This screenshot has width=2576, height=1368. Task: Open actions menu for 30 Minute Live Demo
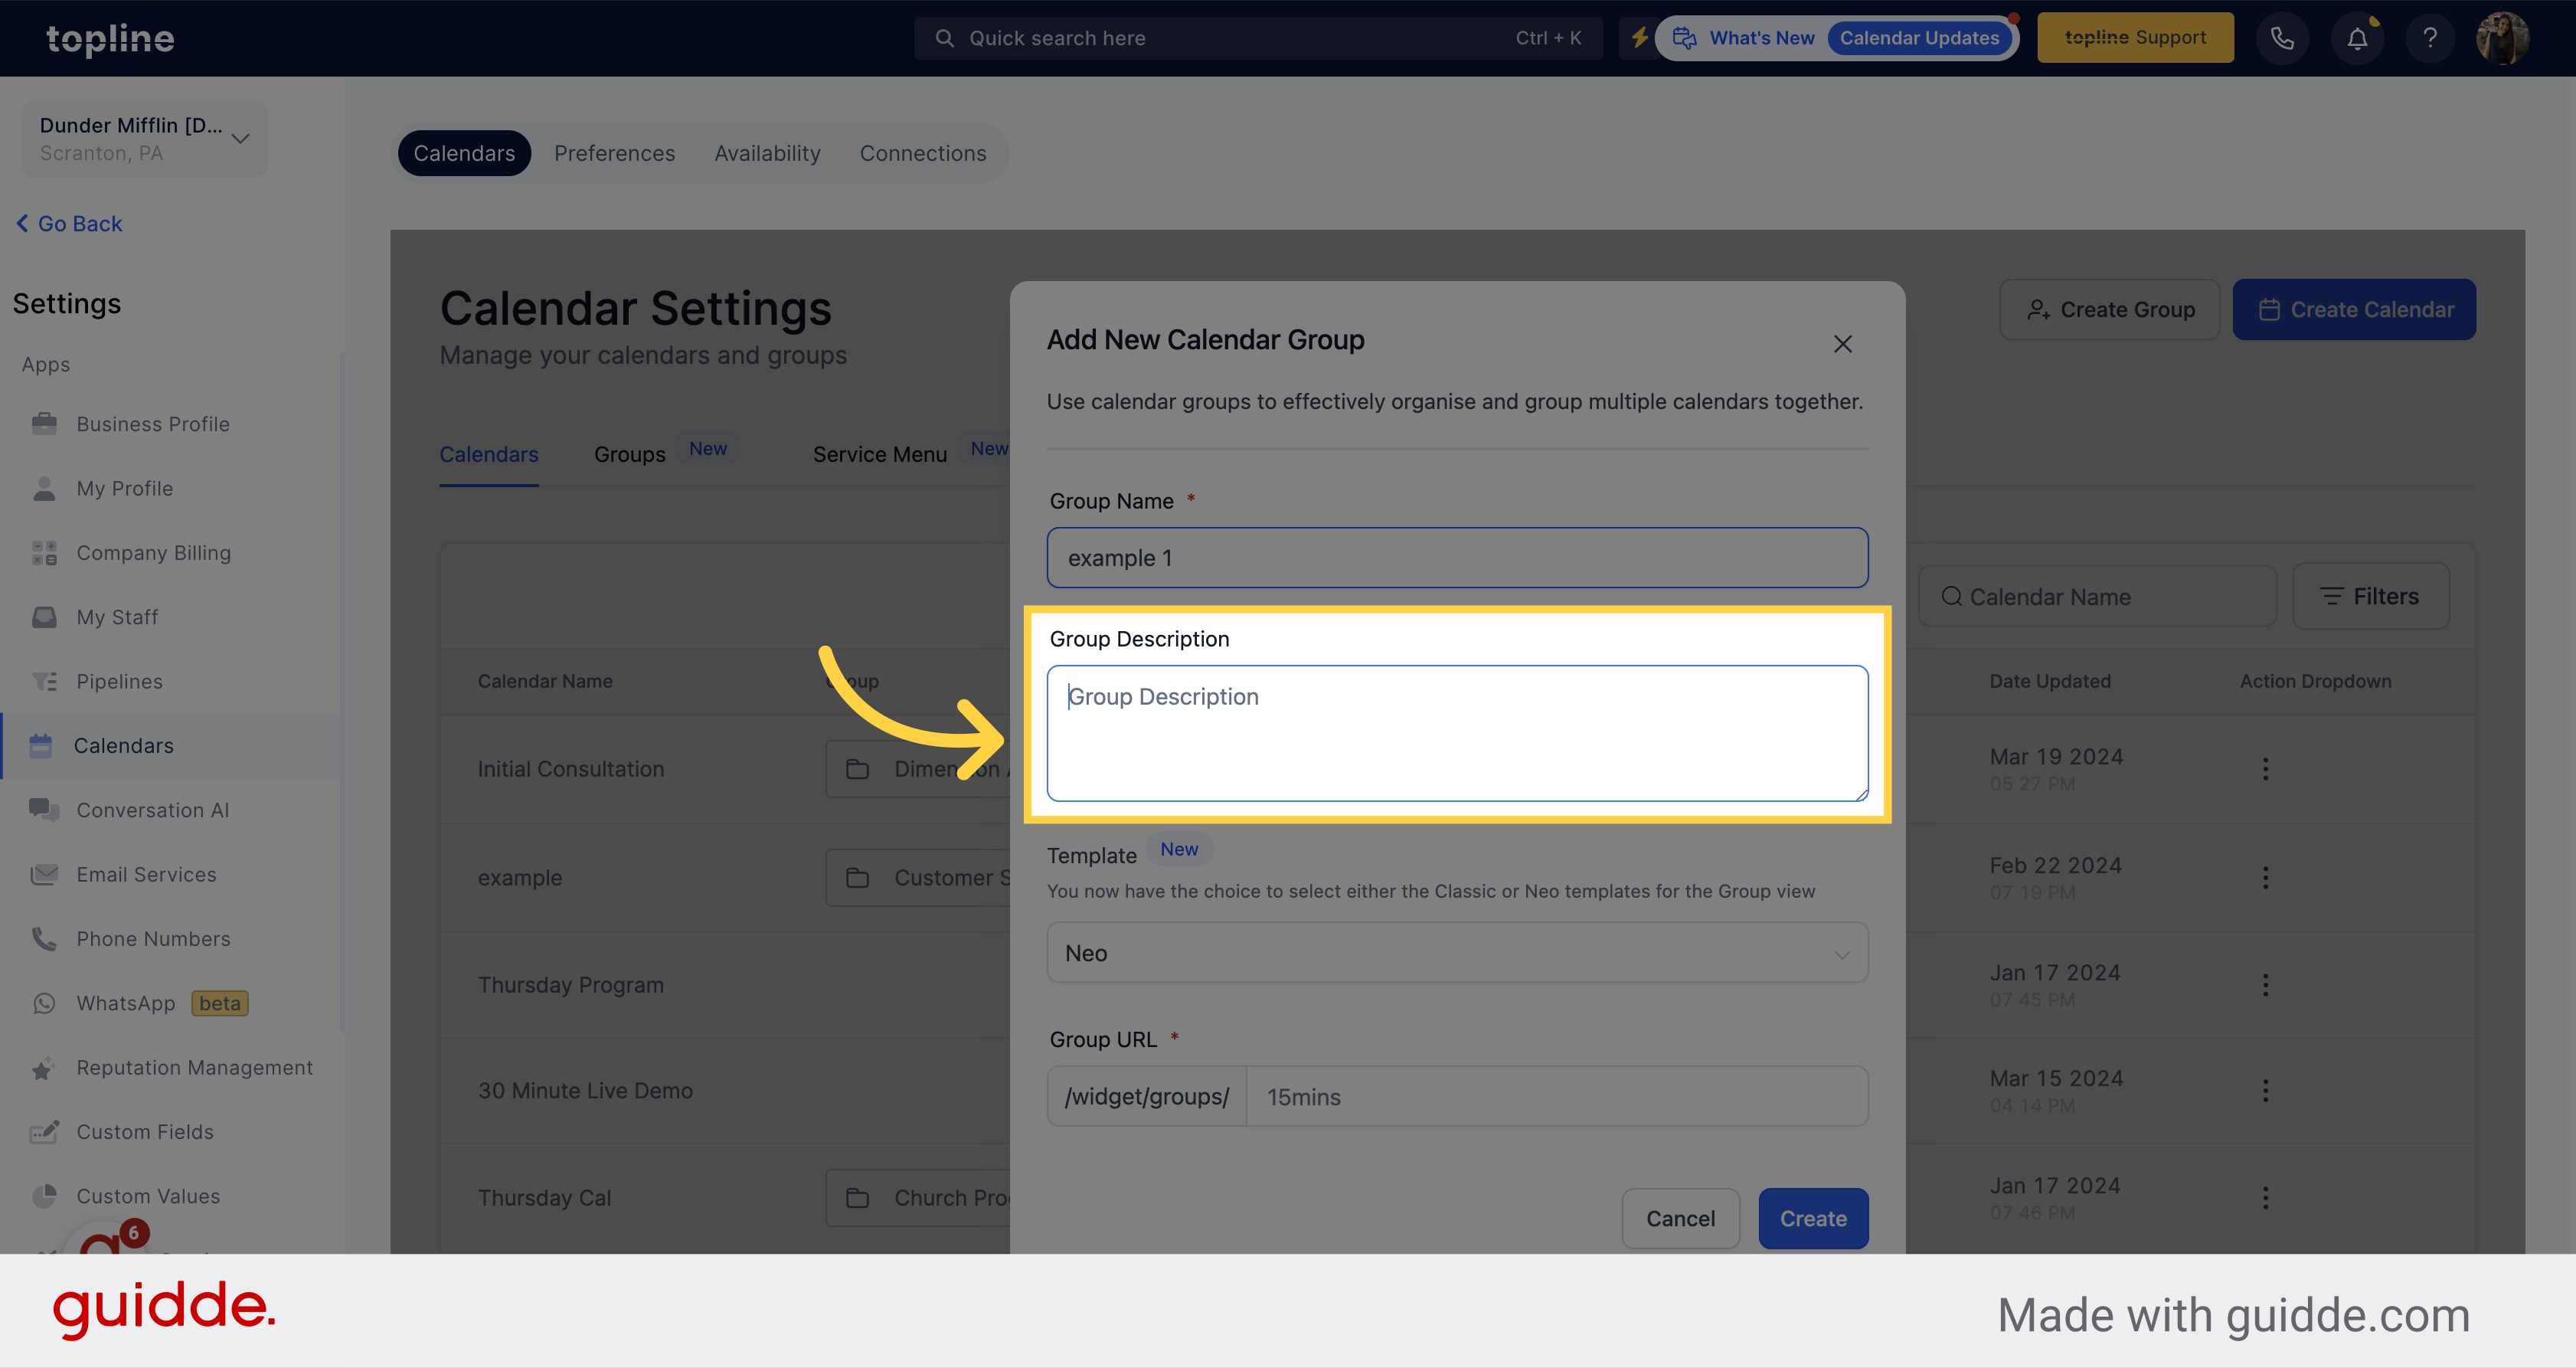pos(2266,1090)
